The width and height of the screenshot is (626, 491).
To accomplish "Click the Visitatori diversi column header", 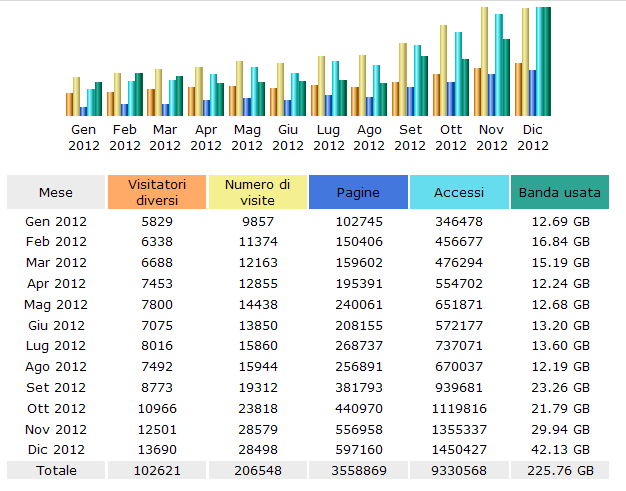I will coord(157,192).
